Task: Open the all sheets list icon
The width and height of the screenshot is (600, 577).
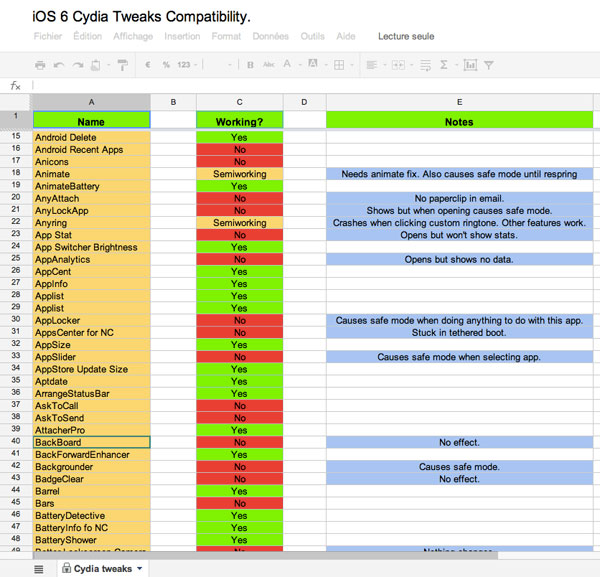Action: tap(38, 568)
